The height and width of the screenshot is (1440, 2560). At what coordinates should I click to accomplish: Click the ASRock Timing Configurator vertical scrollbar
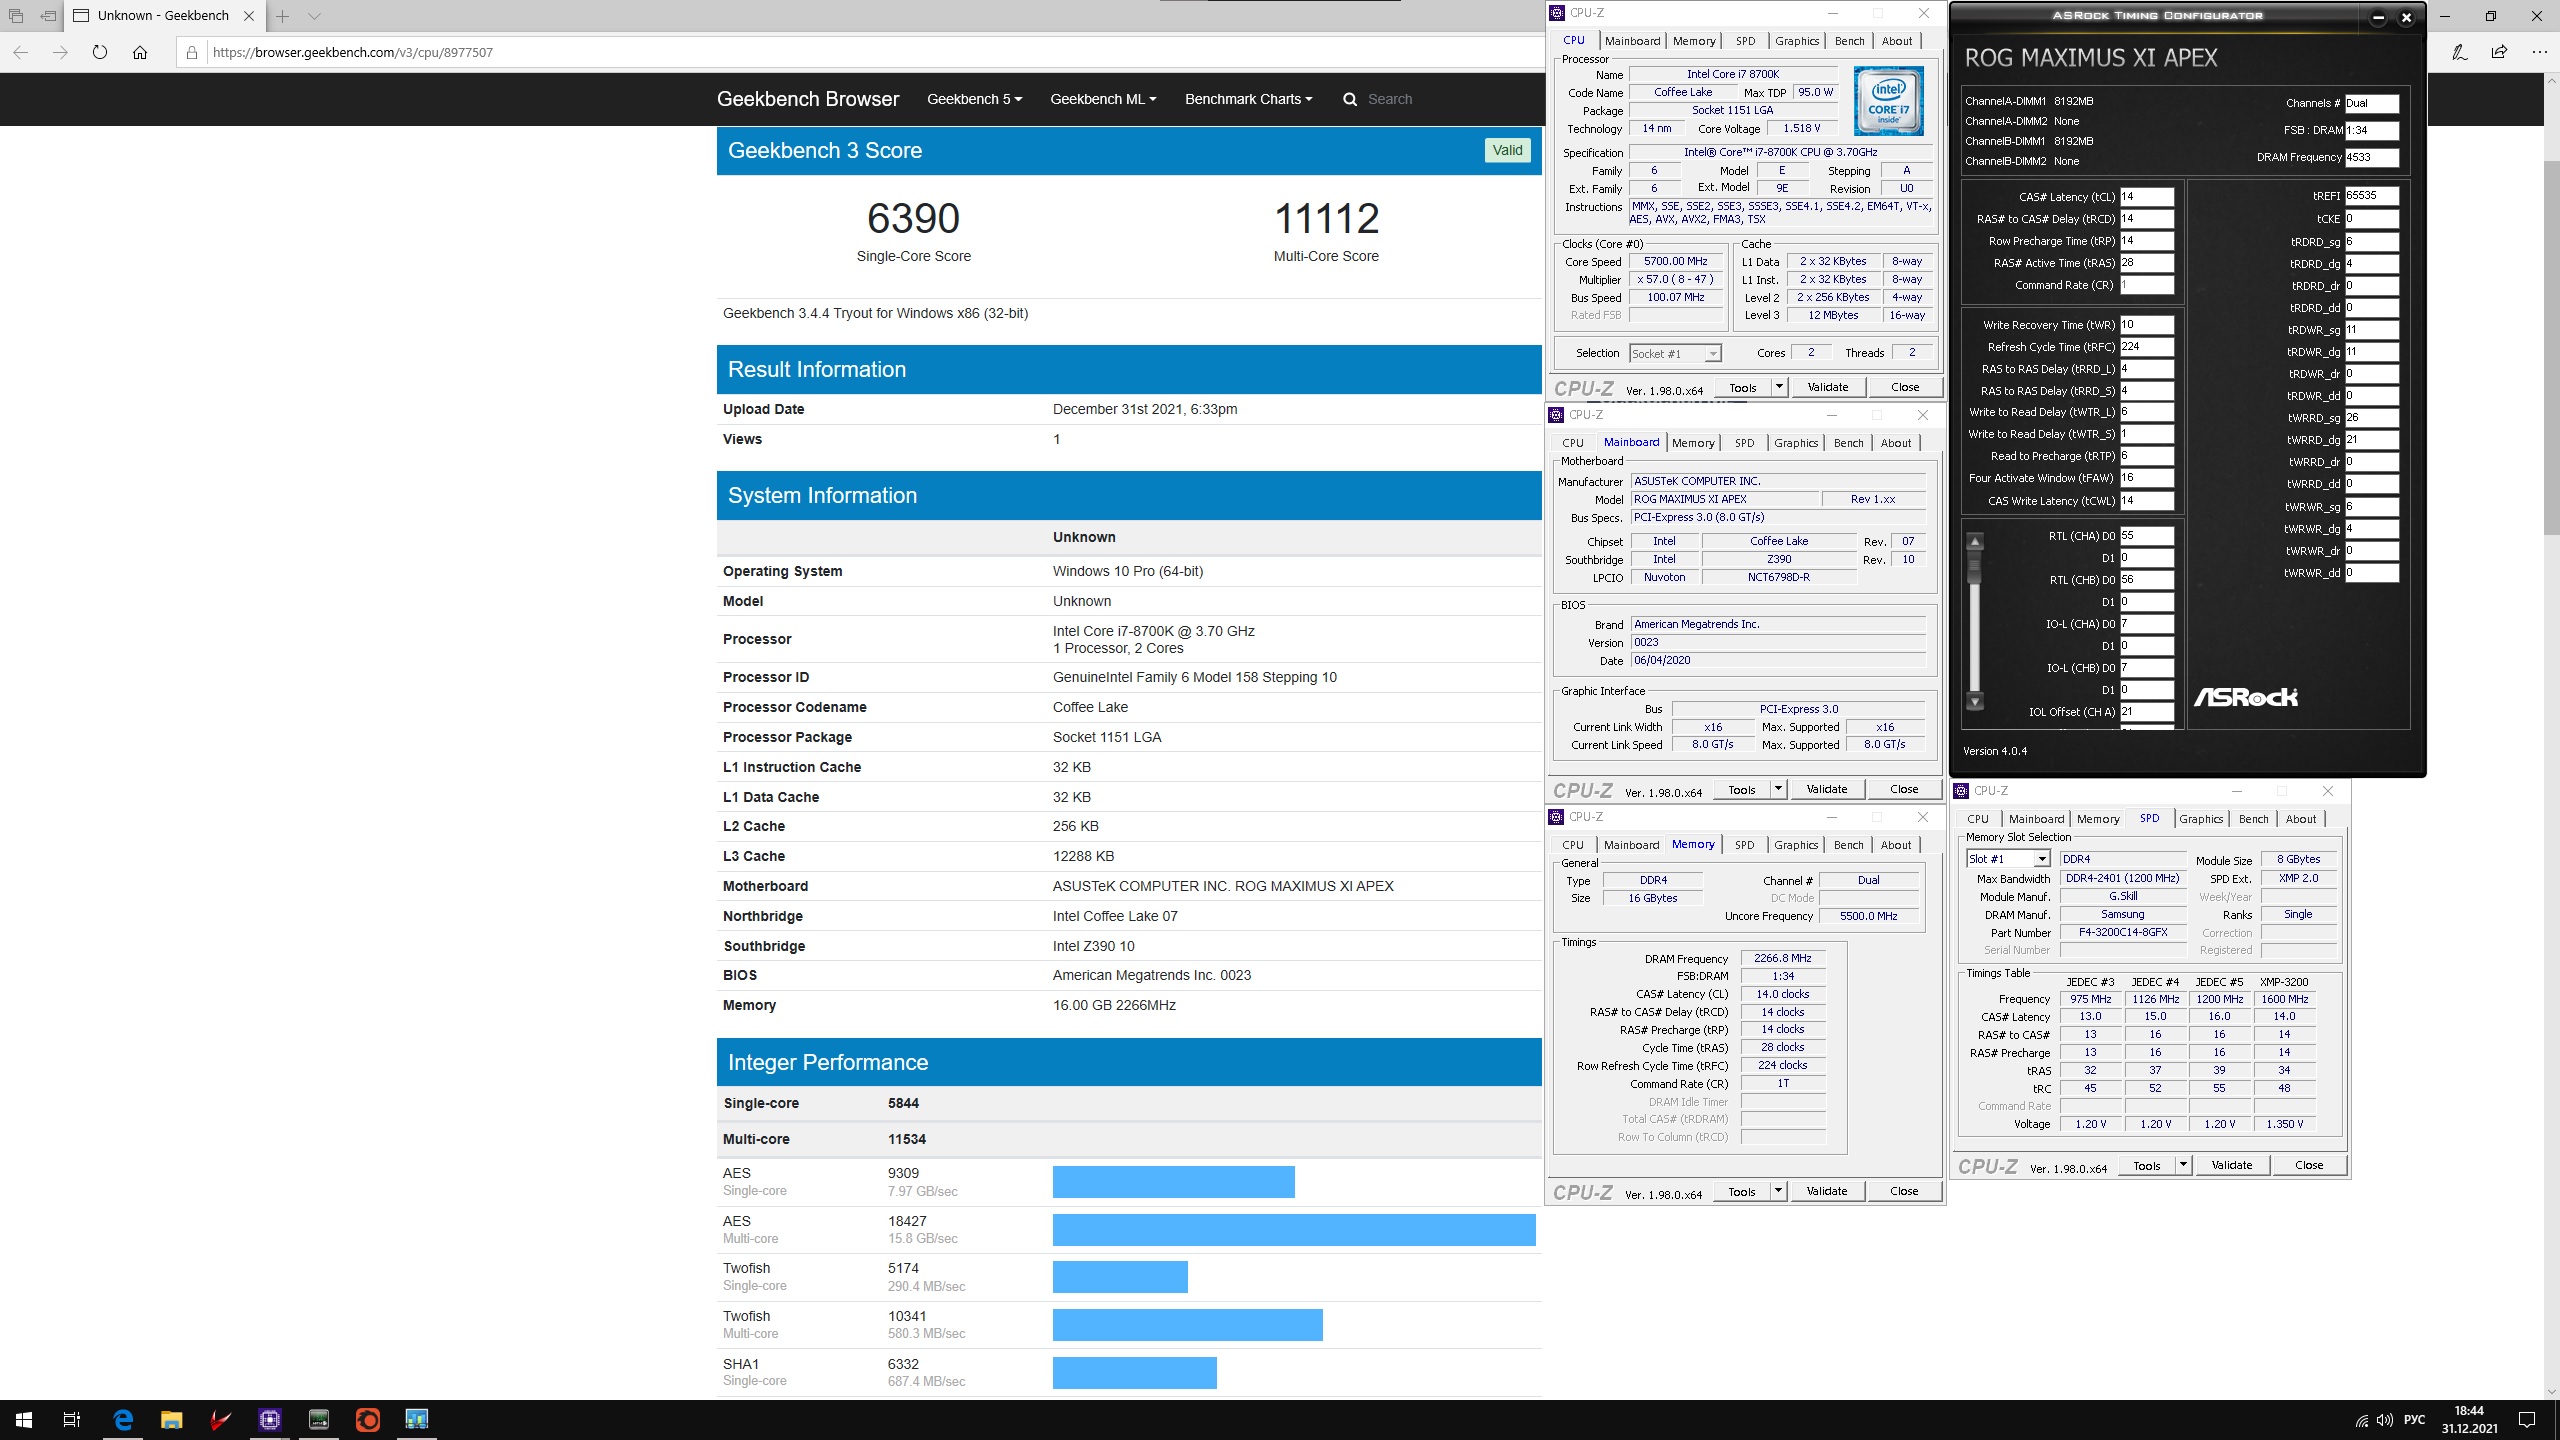point(1975,620)
